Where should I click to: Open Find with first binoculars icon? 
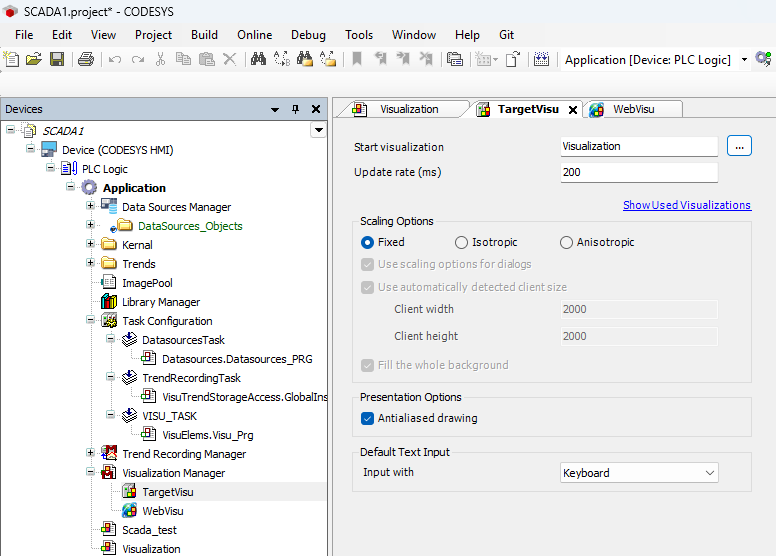(x=258, y=59)
